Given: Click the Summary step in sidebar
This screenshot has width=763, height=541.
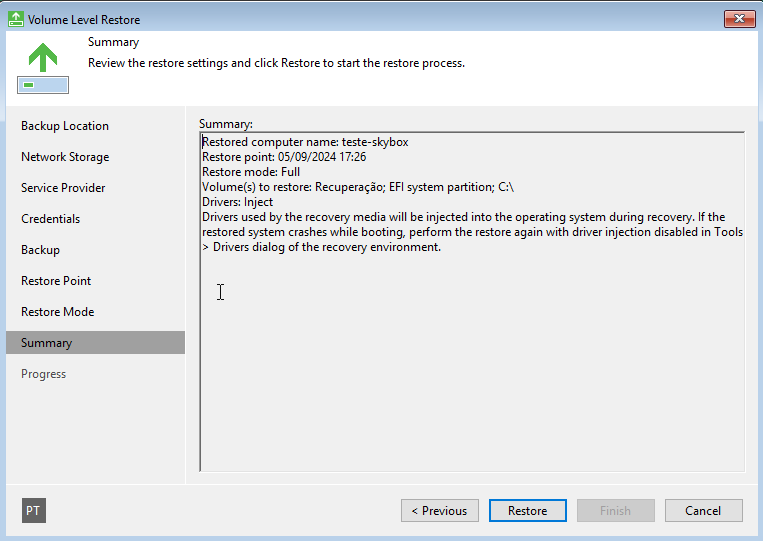Looking at the screenshot, I should point(95,343).
